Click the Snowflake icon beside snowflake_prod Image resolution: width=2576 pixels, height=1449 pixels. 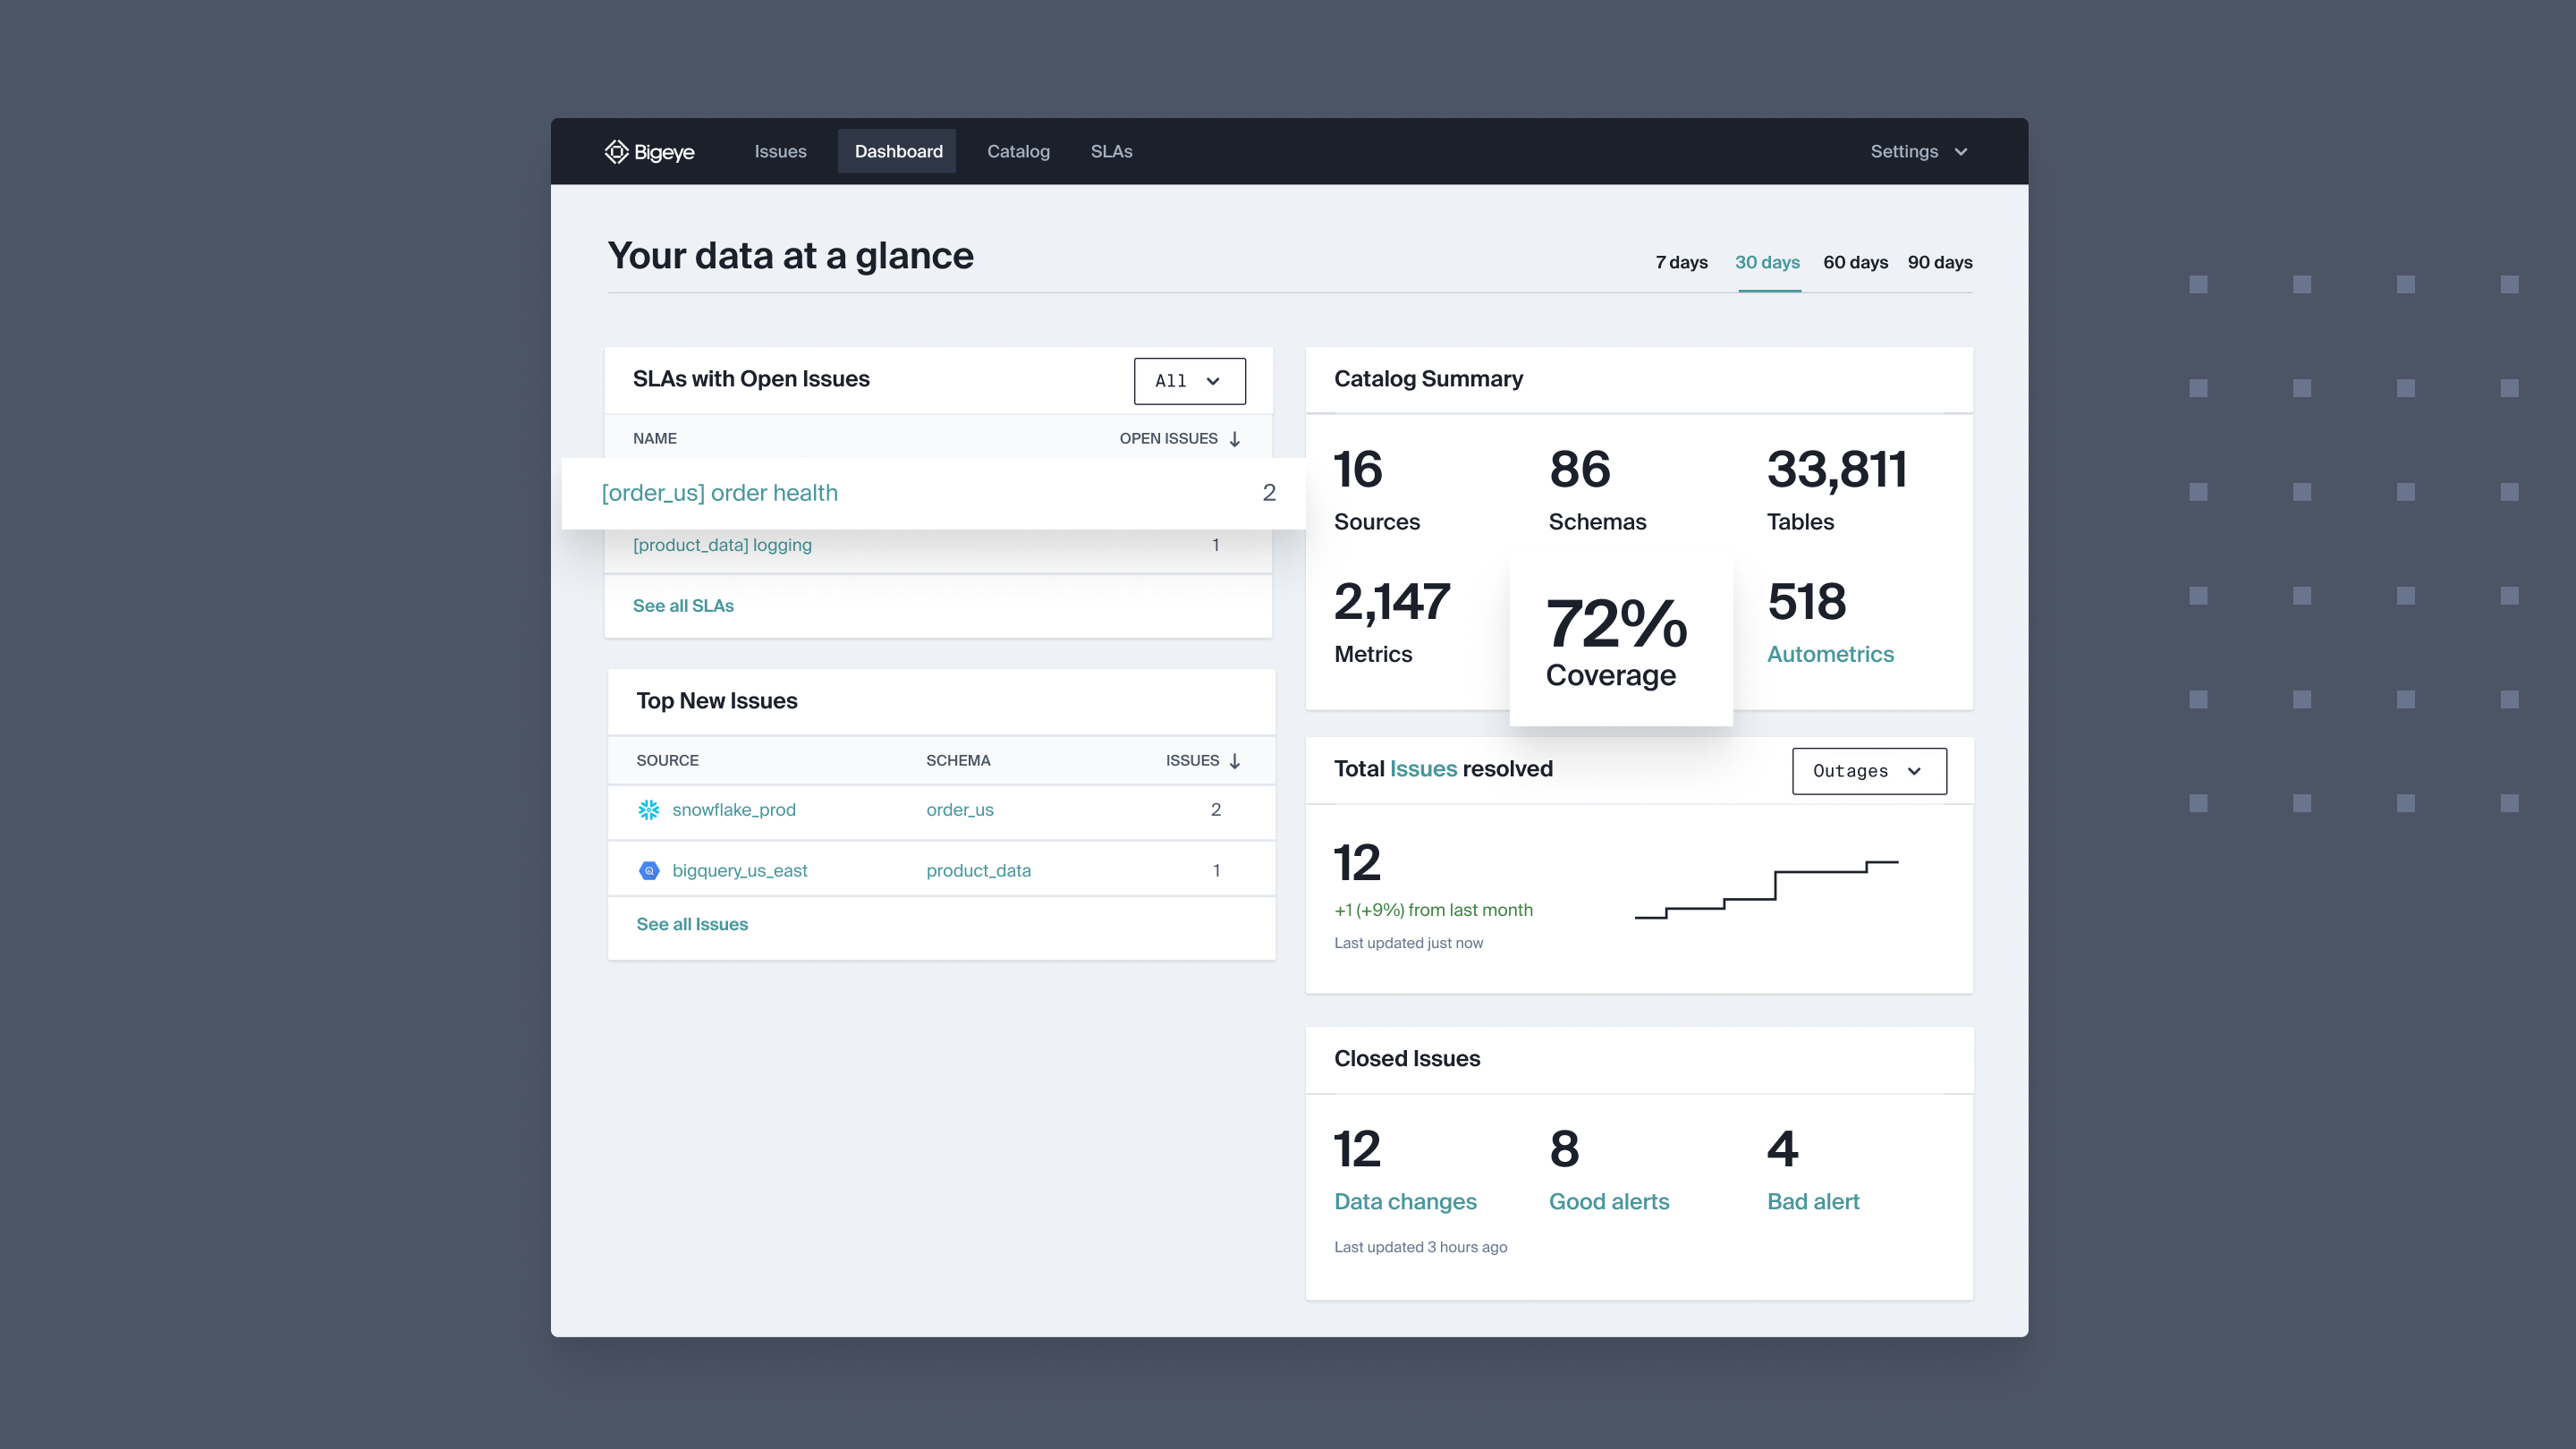(x=648, y=810)
